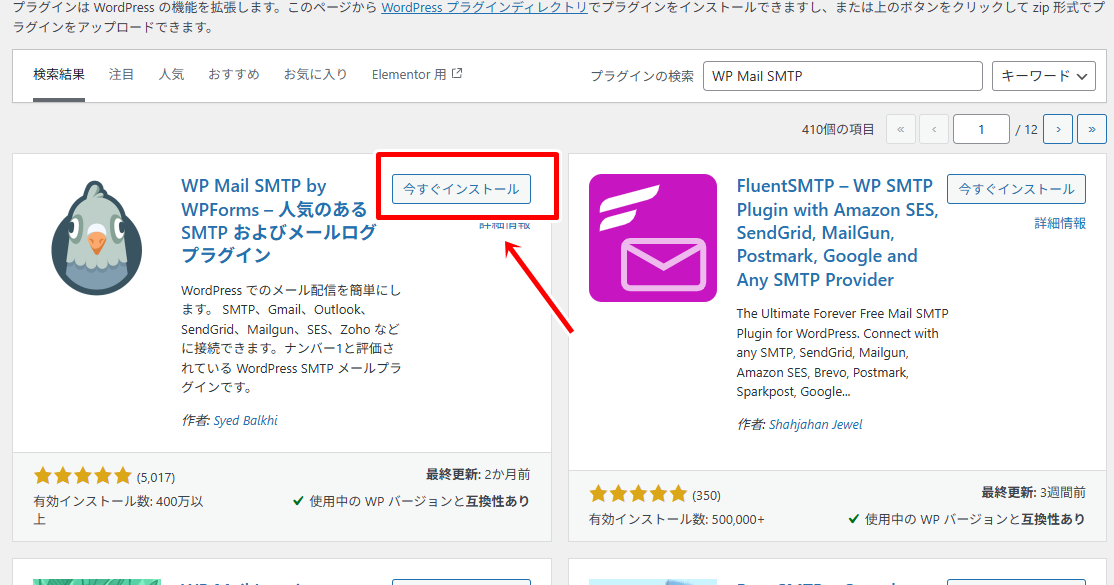Image resolution: width=1114 pixels, height=585 pixels.
Task: Click the FluentSMTP envelope plugin icon
Action: pos(651,238)
